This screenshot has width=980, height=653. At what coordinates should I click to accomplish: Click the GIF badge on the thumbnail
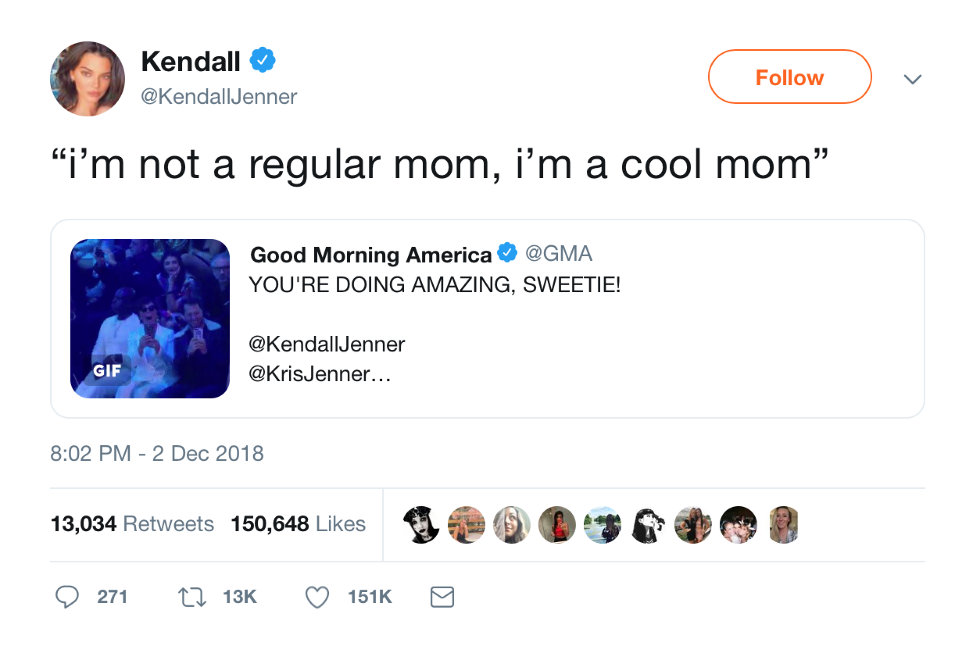coord(107,370)
